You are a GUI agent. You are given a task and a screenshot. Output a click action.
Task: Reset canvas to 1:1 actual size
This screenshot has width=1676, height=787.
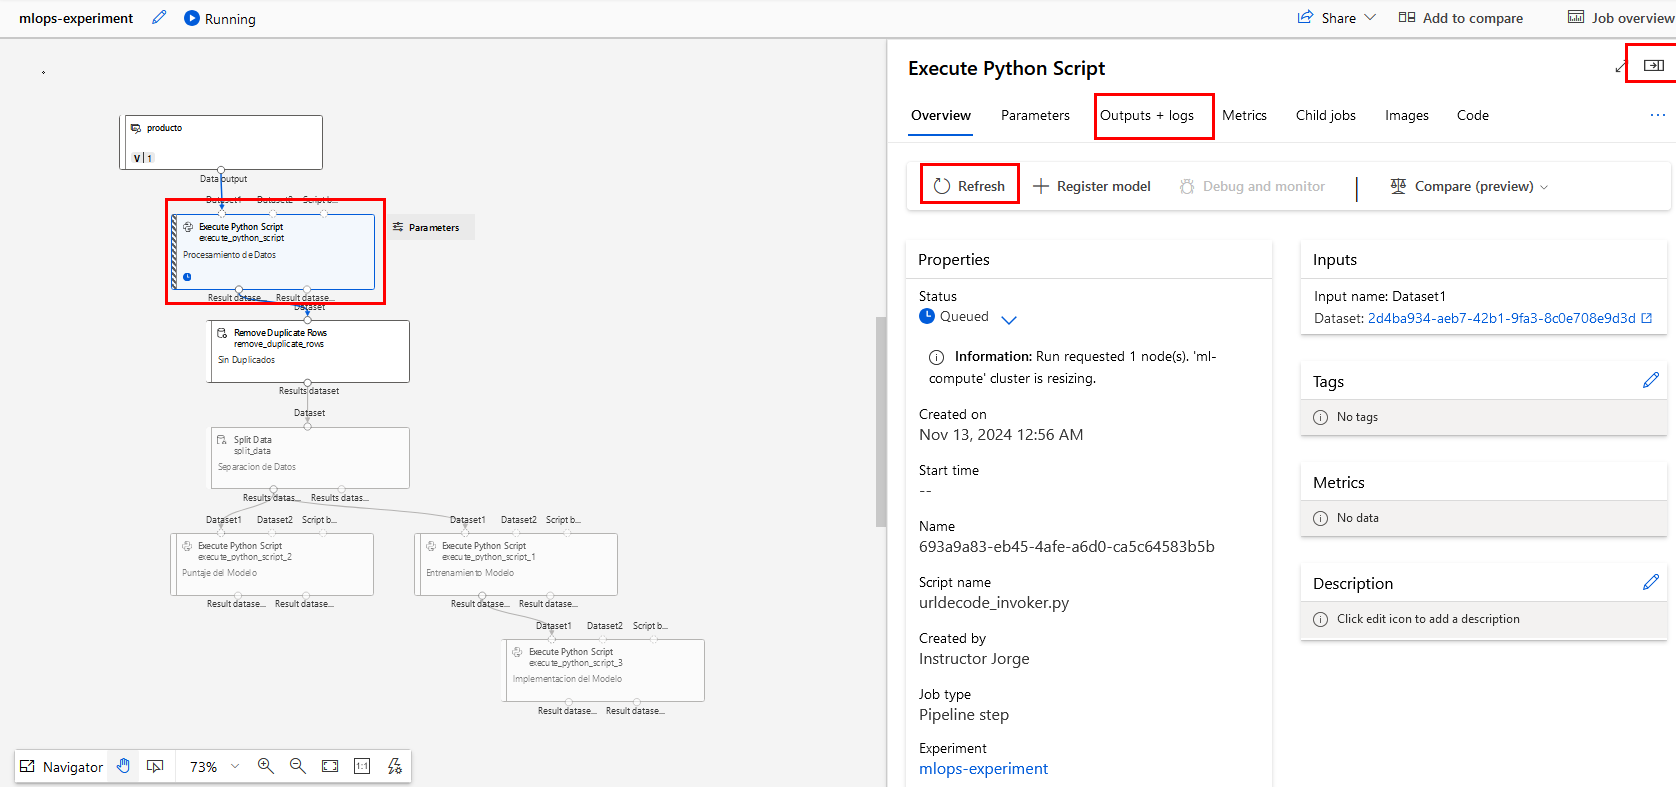362,766
